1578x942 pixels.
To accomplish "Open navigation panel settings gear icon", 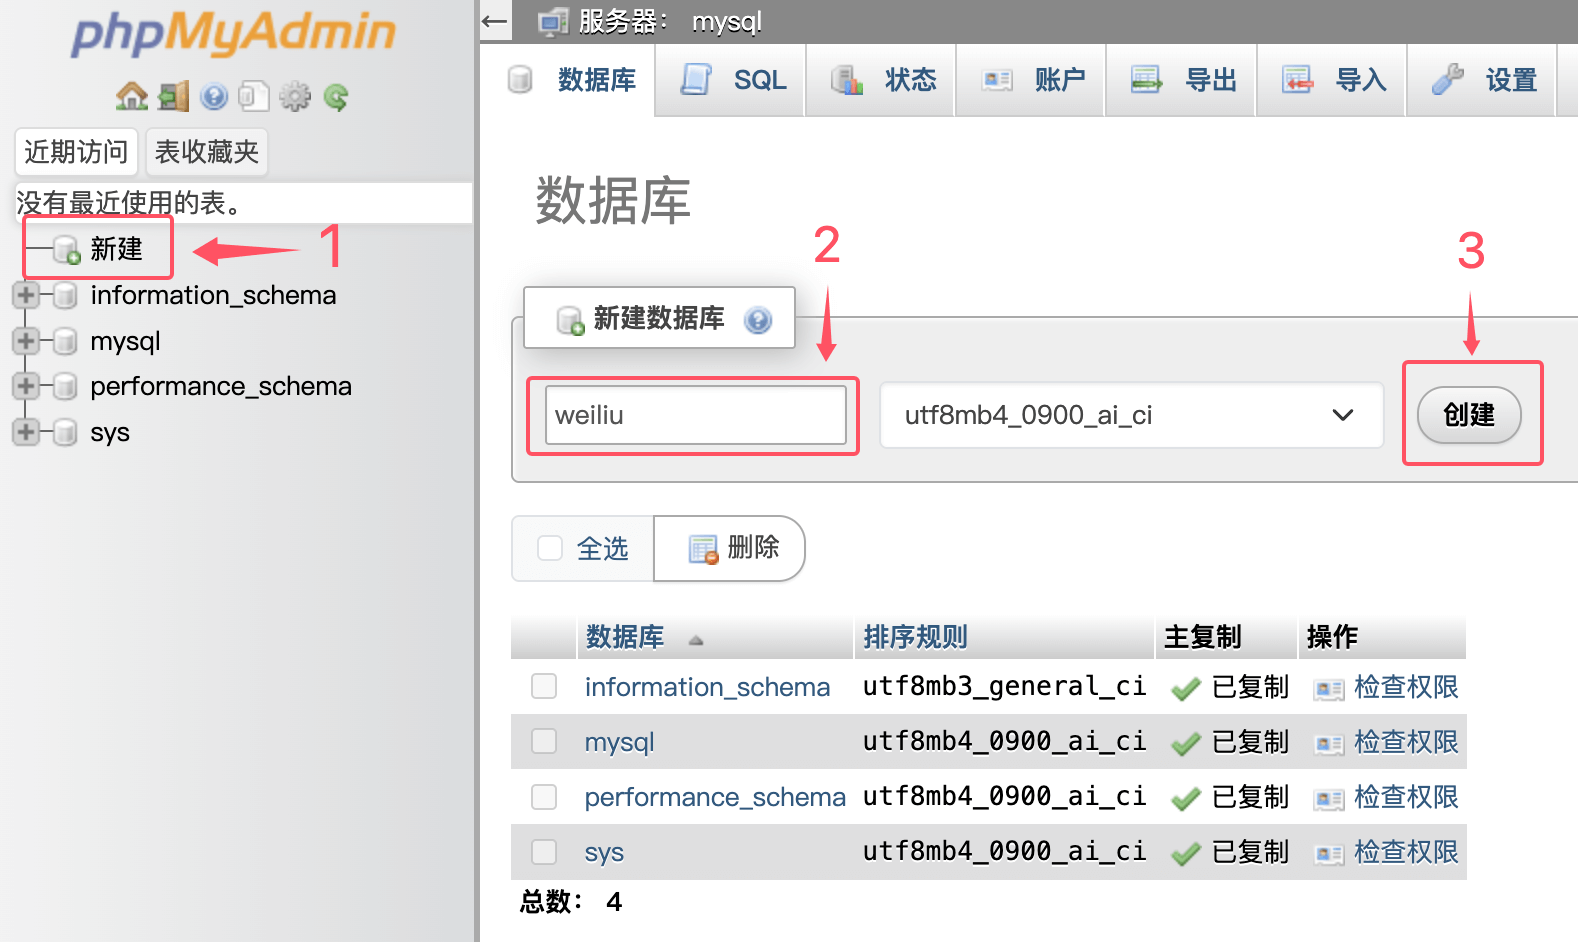I will click(x=295, y=96).
